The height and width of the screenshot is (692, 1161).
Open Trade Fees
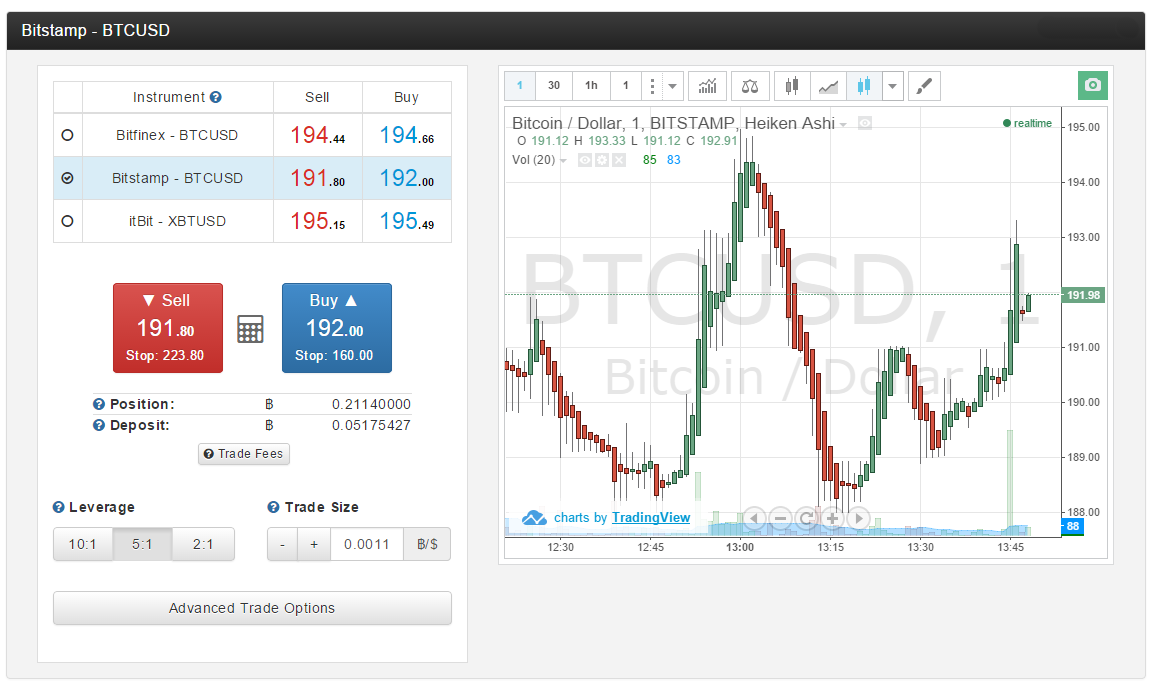point(244,454)
